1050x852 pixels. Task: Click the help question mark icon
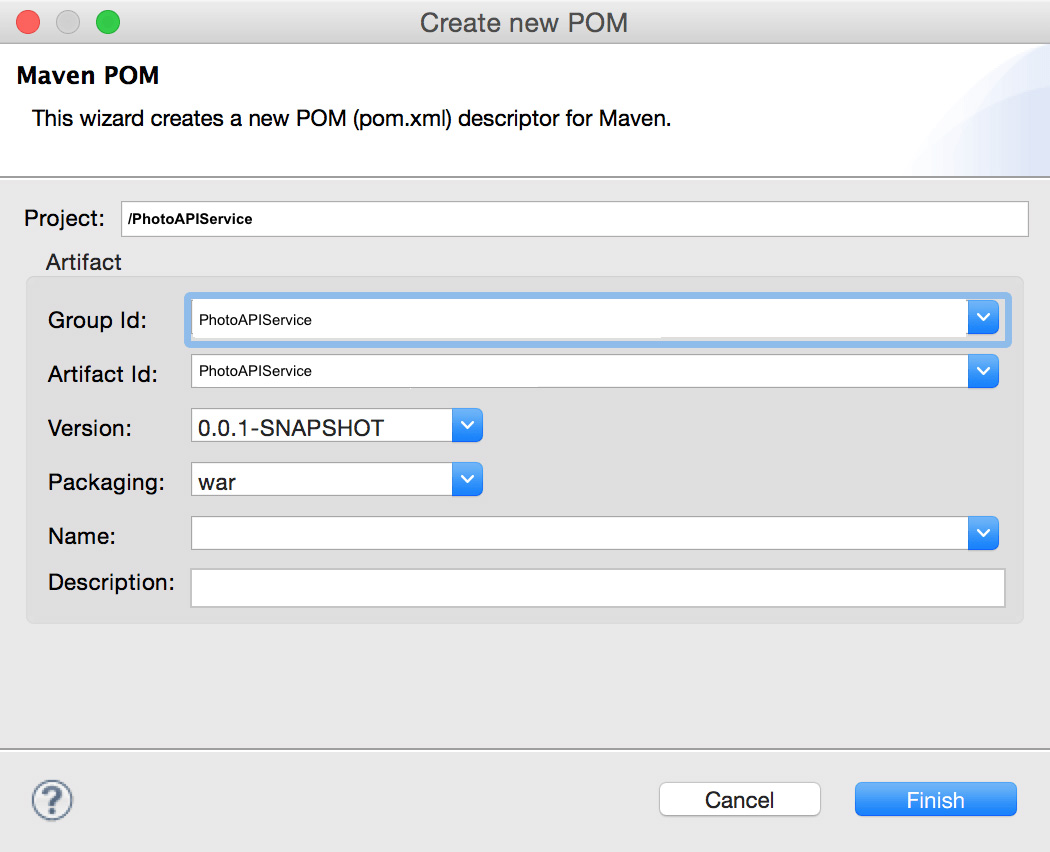tap(53, 800)
